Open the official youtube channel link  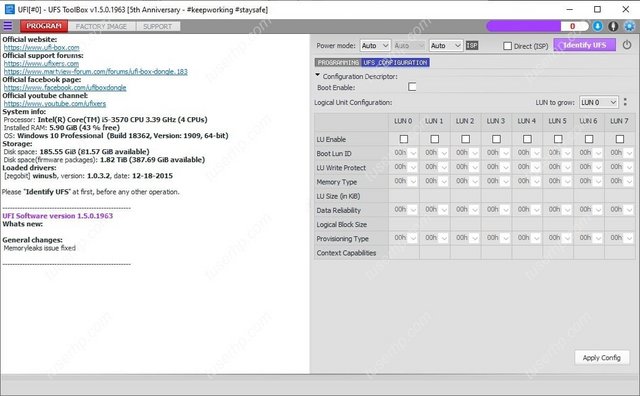[55, 104]
